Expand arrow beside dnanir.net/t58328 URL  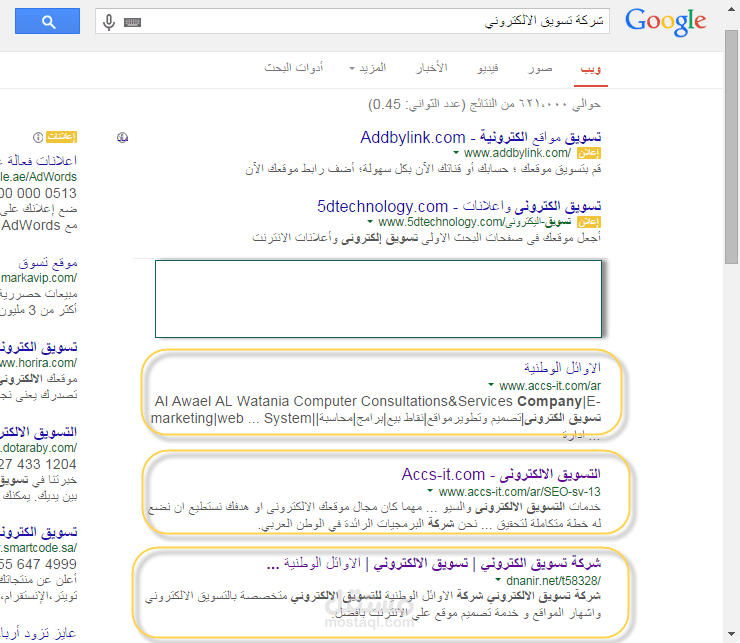click(x=498, y=579)
